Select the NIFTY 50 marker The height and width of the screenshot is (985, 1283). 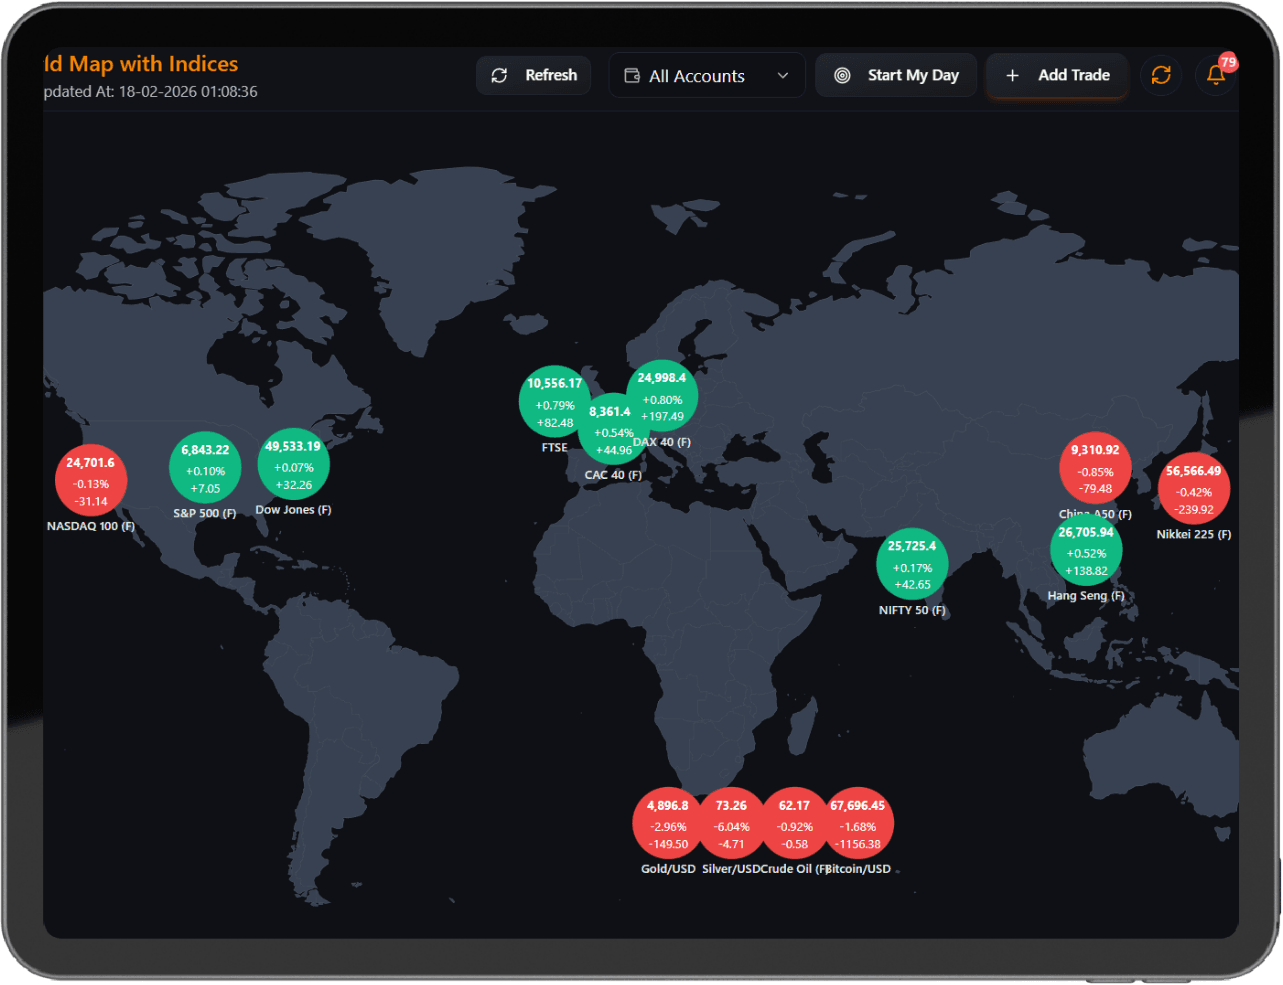pos(912,564)
